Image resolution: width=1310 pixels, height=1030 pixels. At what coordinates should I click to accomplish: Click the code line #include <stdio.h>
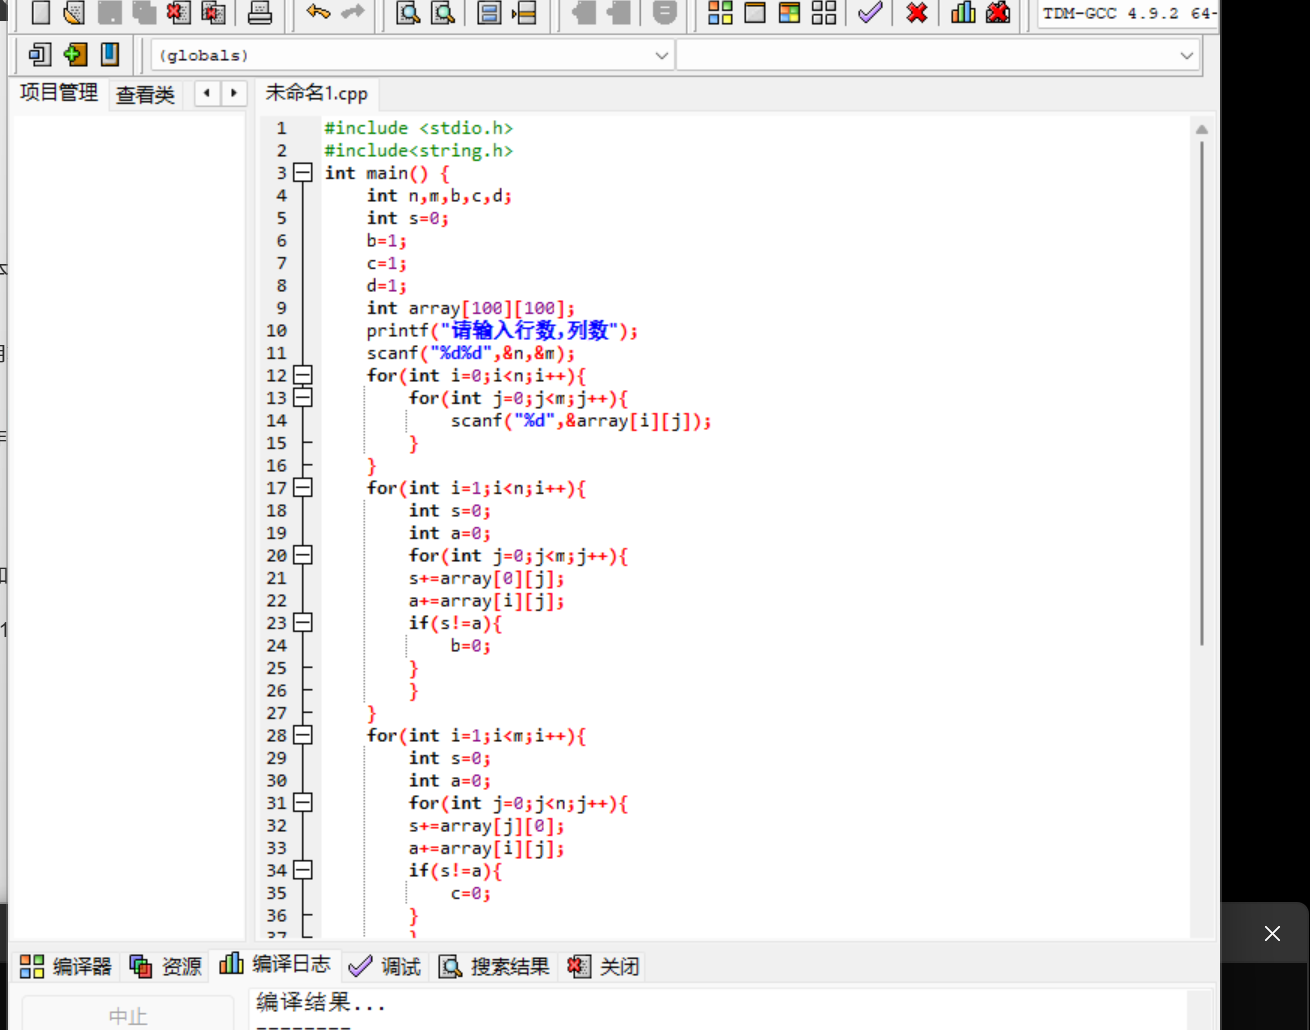(x=418, y=128)
